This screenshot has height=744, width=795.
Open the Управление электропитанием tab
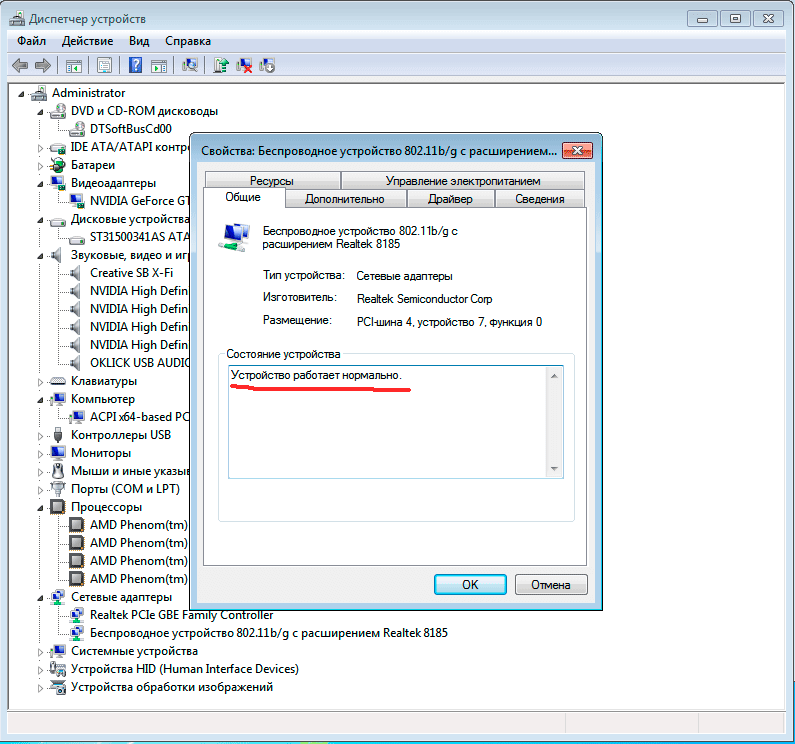point(462,181)
